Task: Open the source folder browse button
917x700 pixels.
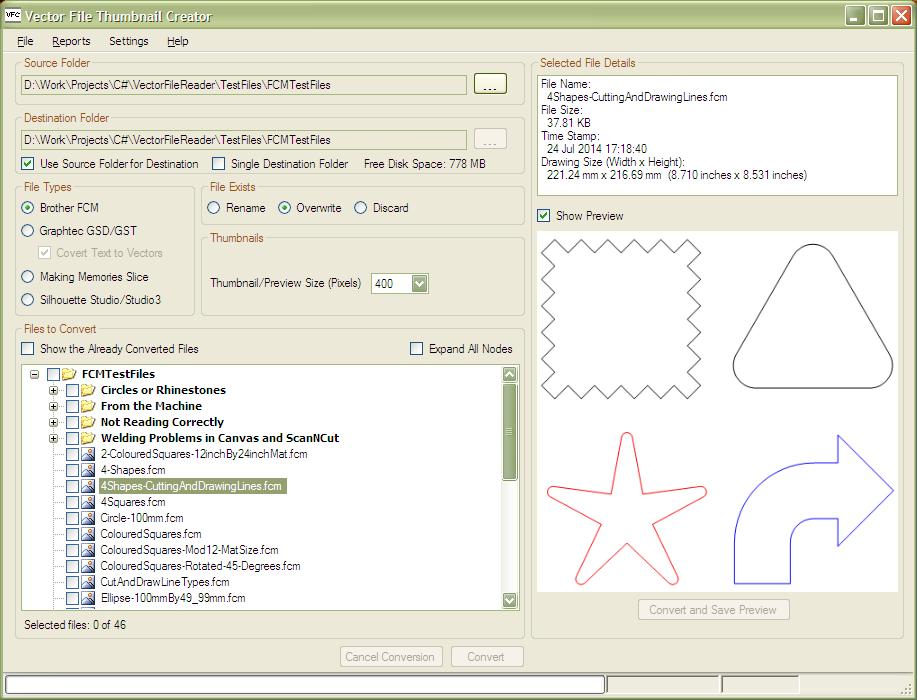Action: point(489,85)
